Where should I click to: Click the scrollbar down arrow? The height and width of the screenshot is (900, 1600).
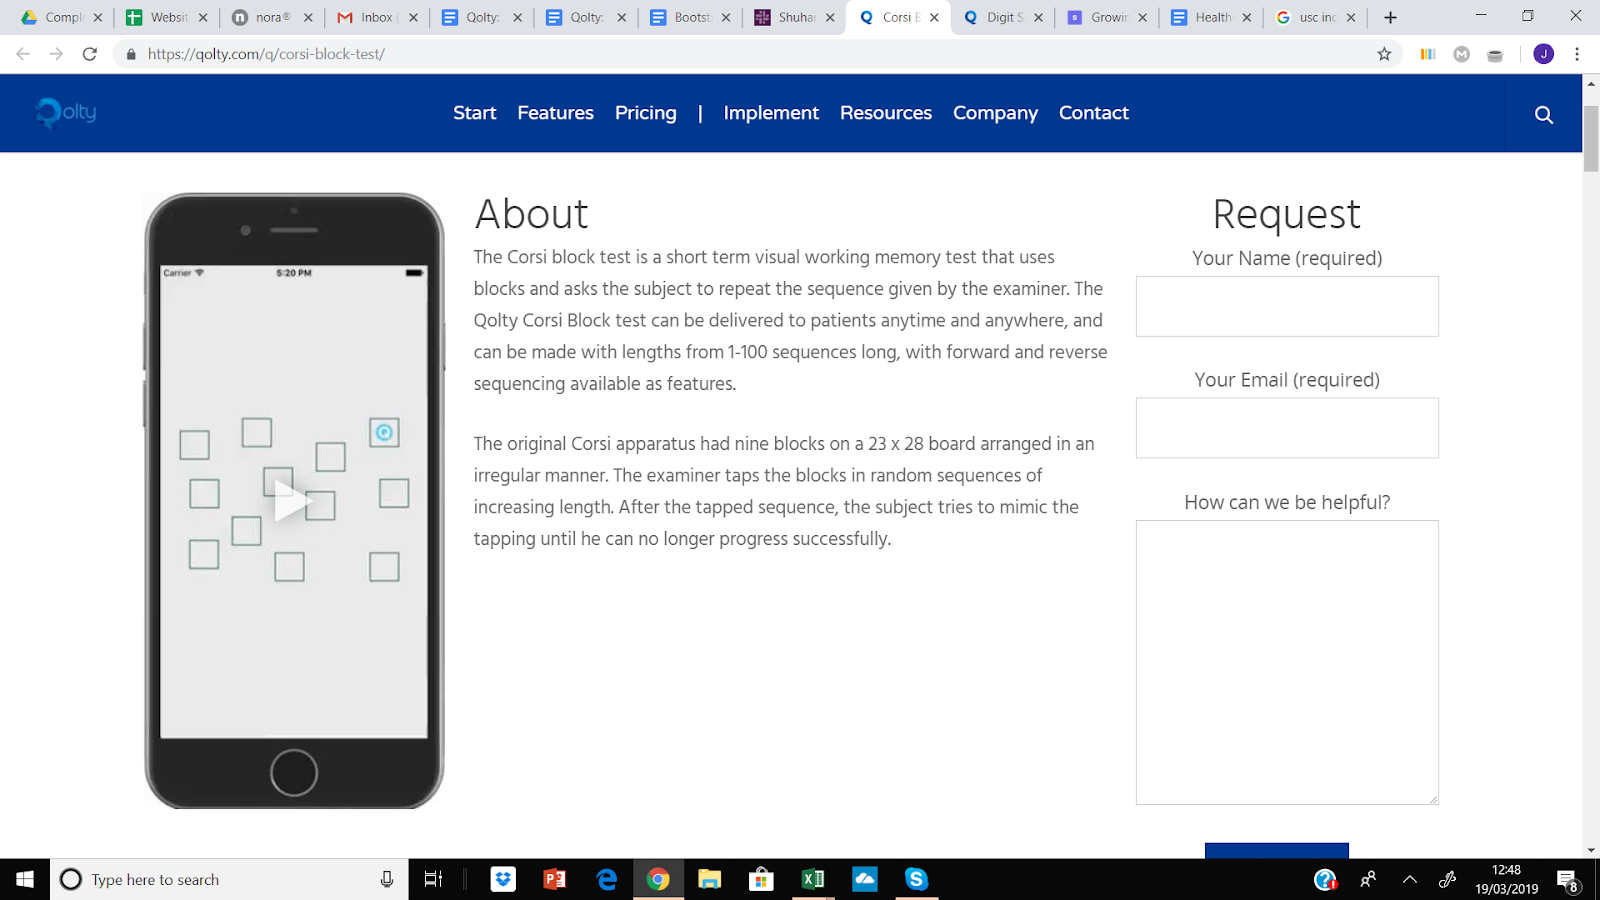tap(1591, 850)
